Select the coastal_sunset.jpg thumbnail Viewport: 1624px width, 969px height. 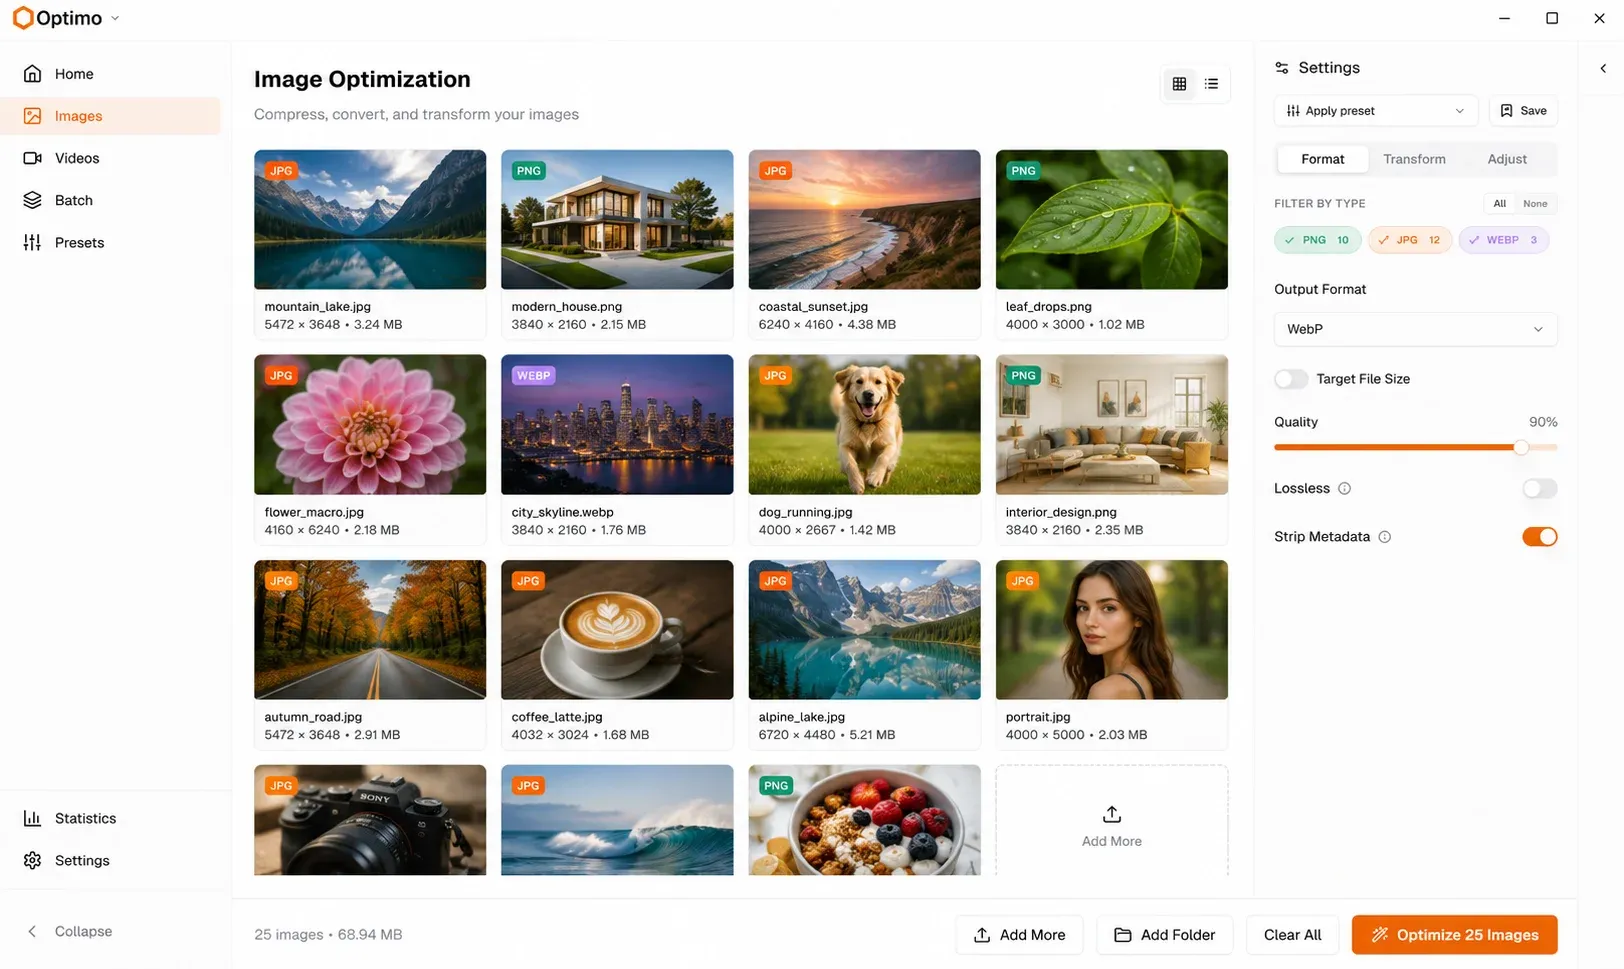864,220
